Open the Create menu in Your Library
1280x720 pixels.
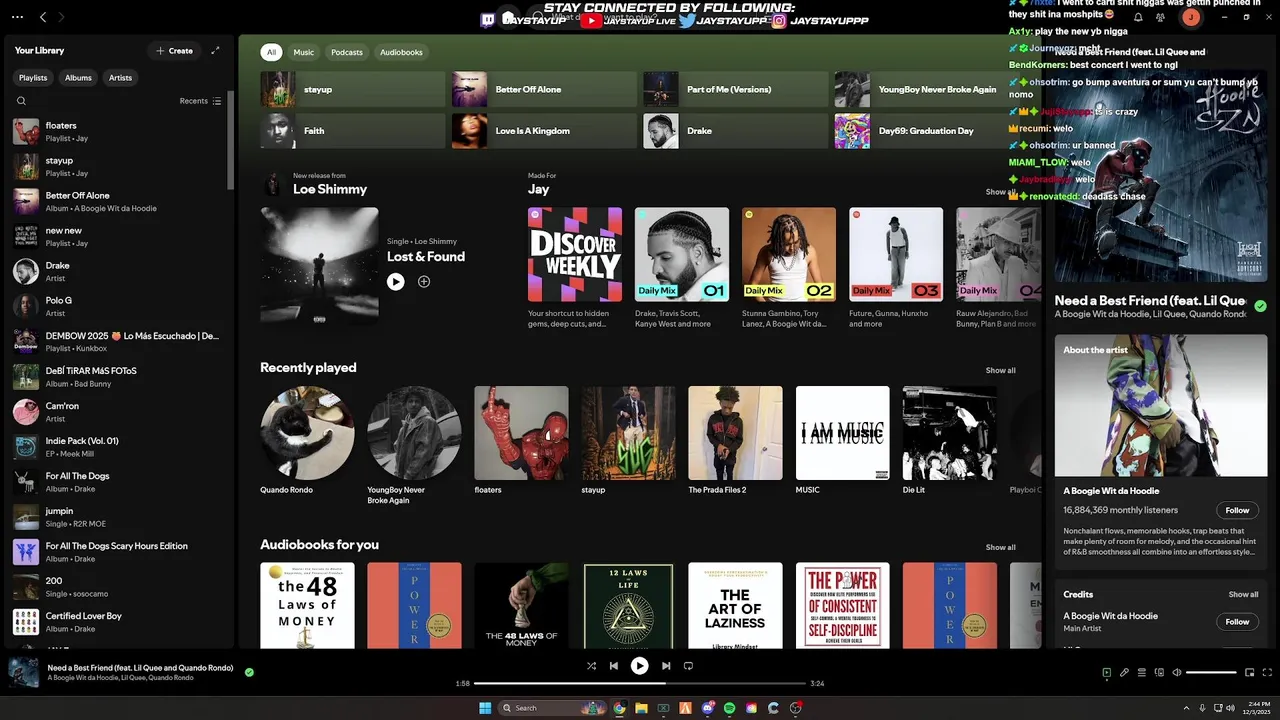pyautogui.click(x=175, y=51)
